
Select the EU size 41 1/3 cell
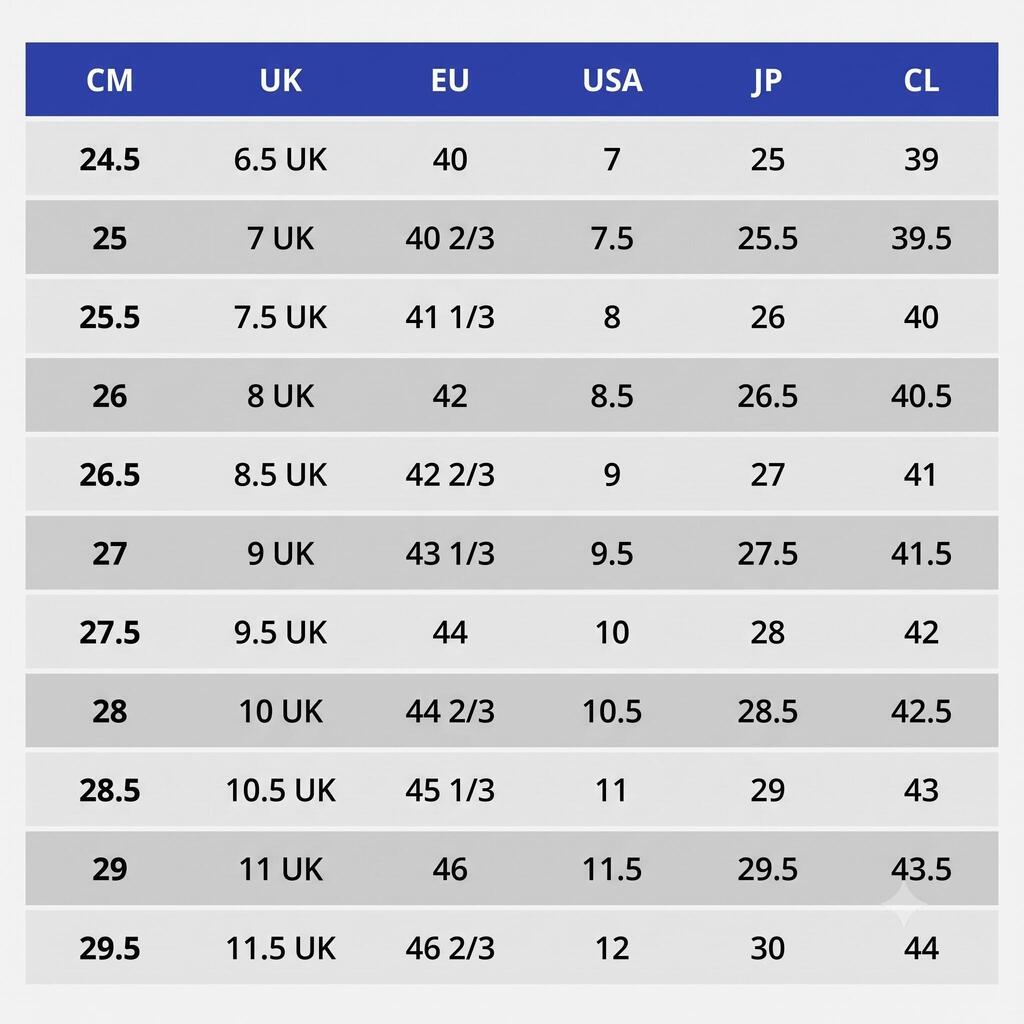(450, 317)
